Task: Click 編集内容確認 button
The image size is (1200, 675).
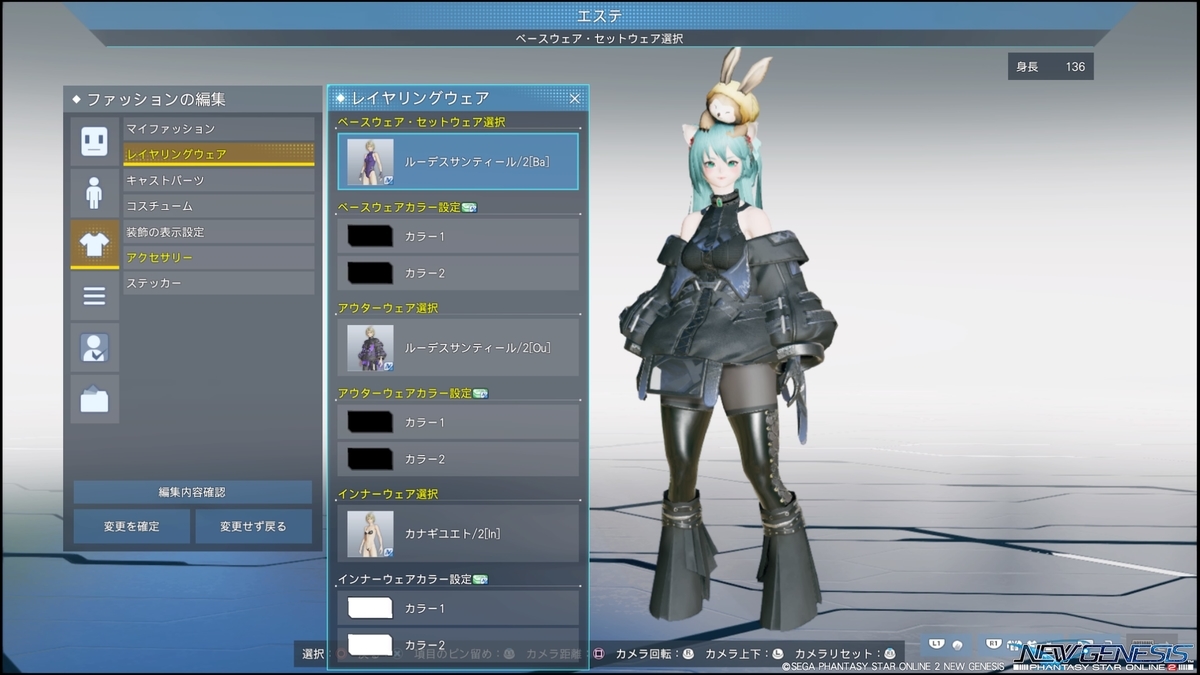Action: tap(192, 492)
